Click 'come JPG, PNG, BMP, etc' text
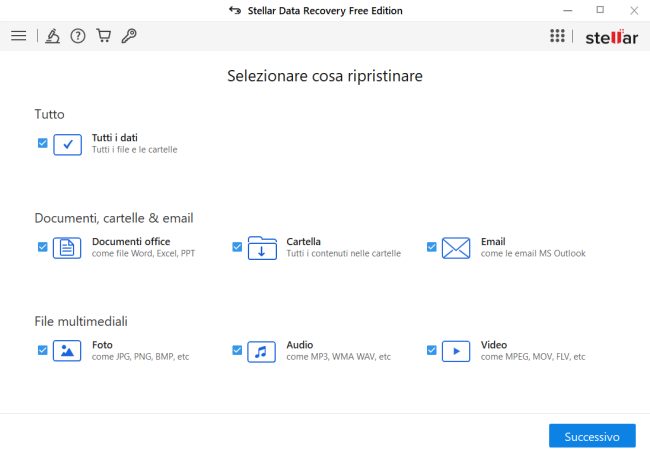Viewport: 650px width, 457px height. [140, 357]
